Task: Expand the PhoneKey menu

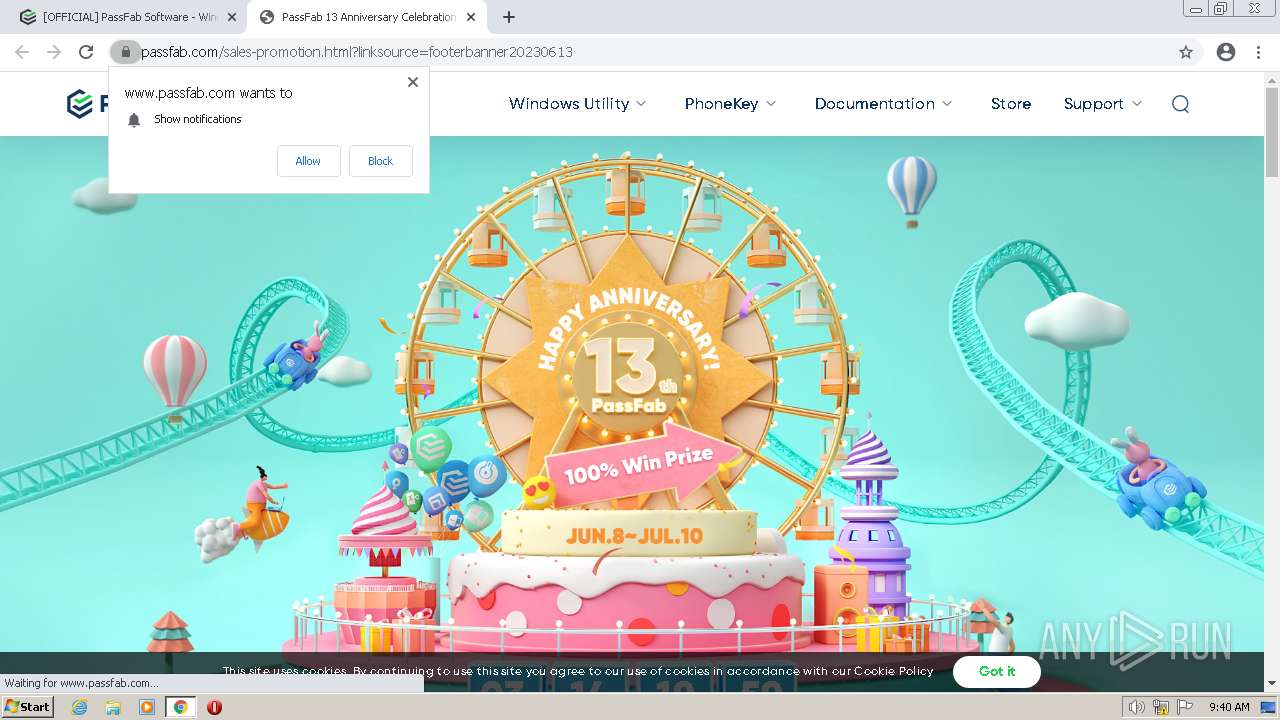Action: pyautogui.click(x=731, y=104)
